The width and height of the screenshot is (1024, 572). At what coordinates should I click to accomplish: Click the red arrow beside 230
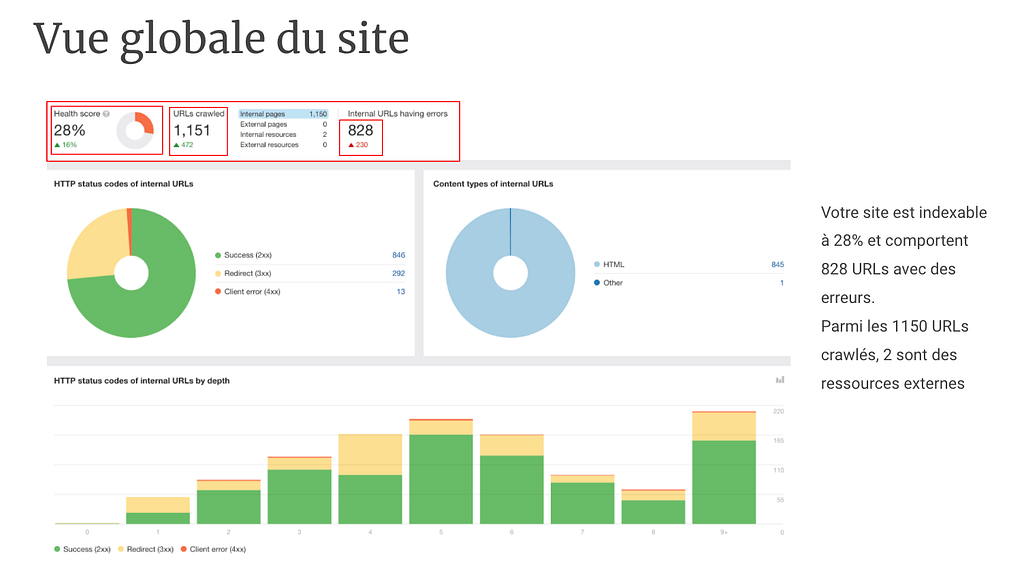point(351,145)
